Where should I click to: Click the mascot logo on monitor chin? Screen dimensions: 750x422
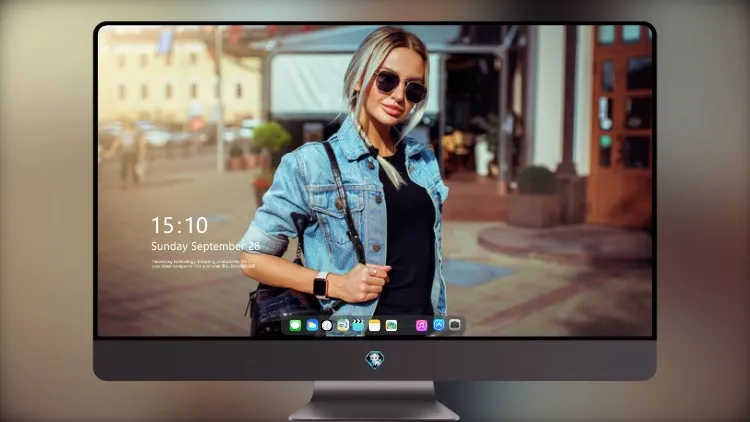(x=375, y=360)
